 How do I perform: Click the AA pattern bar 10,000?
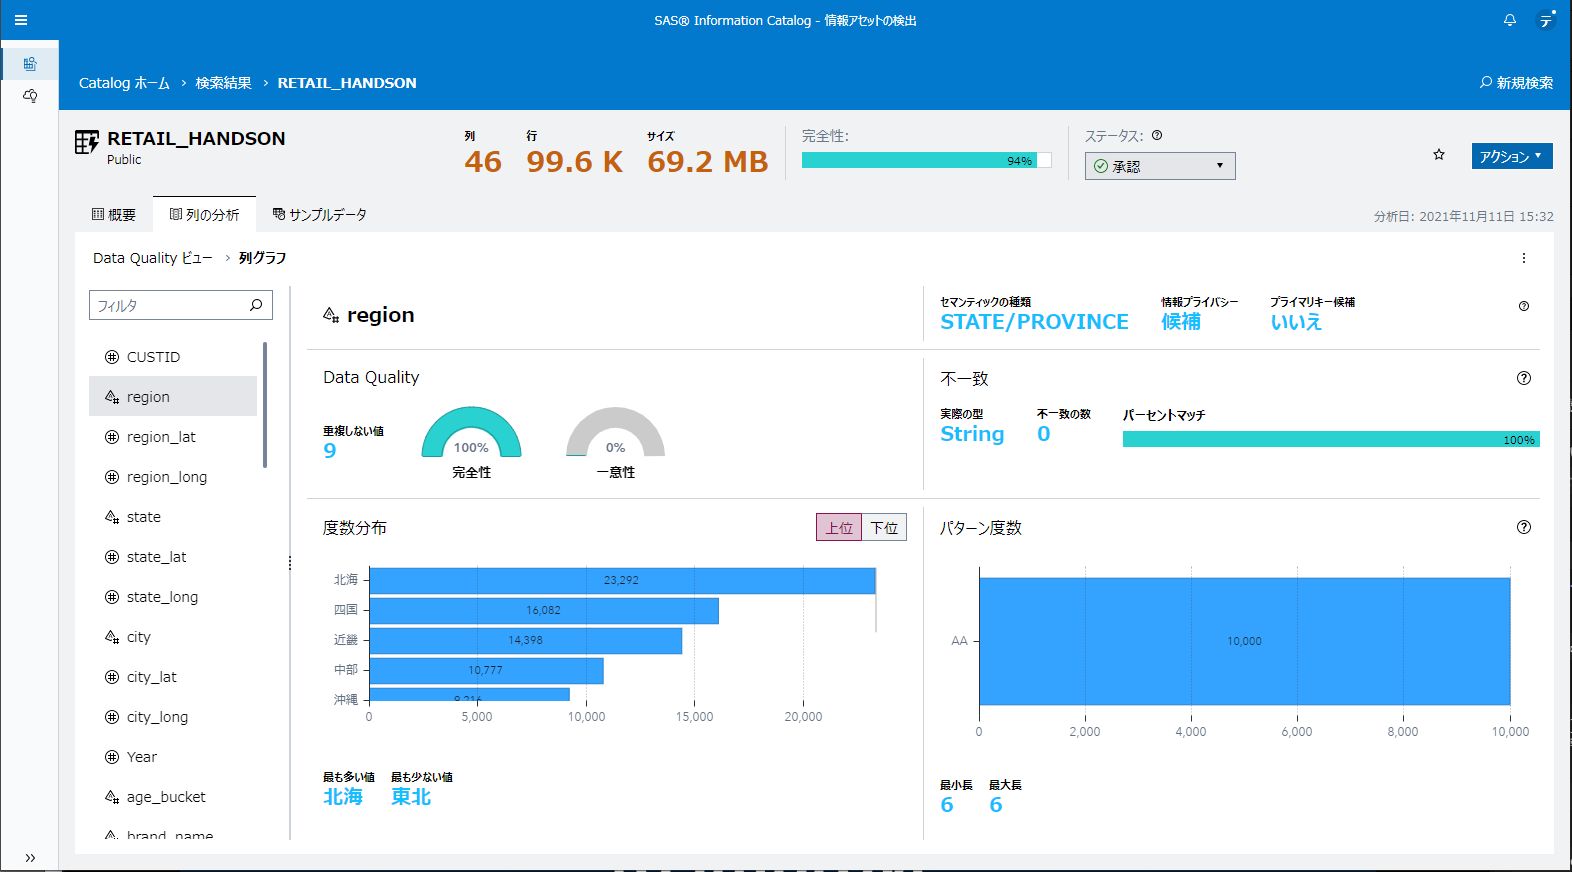pyautogui.click(x=1244, y=641)
